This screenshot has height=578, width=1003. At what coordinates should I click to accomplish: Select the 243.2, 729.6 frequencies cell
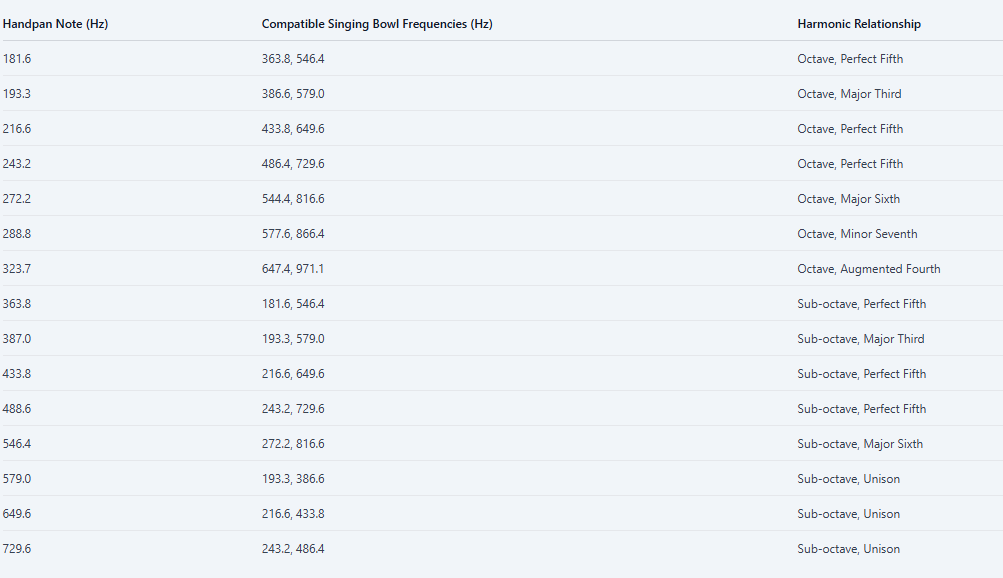point(293,409)
